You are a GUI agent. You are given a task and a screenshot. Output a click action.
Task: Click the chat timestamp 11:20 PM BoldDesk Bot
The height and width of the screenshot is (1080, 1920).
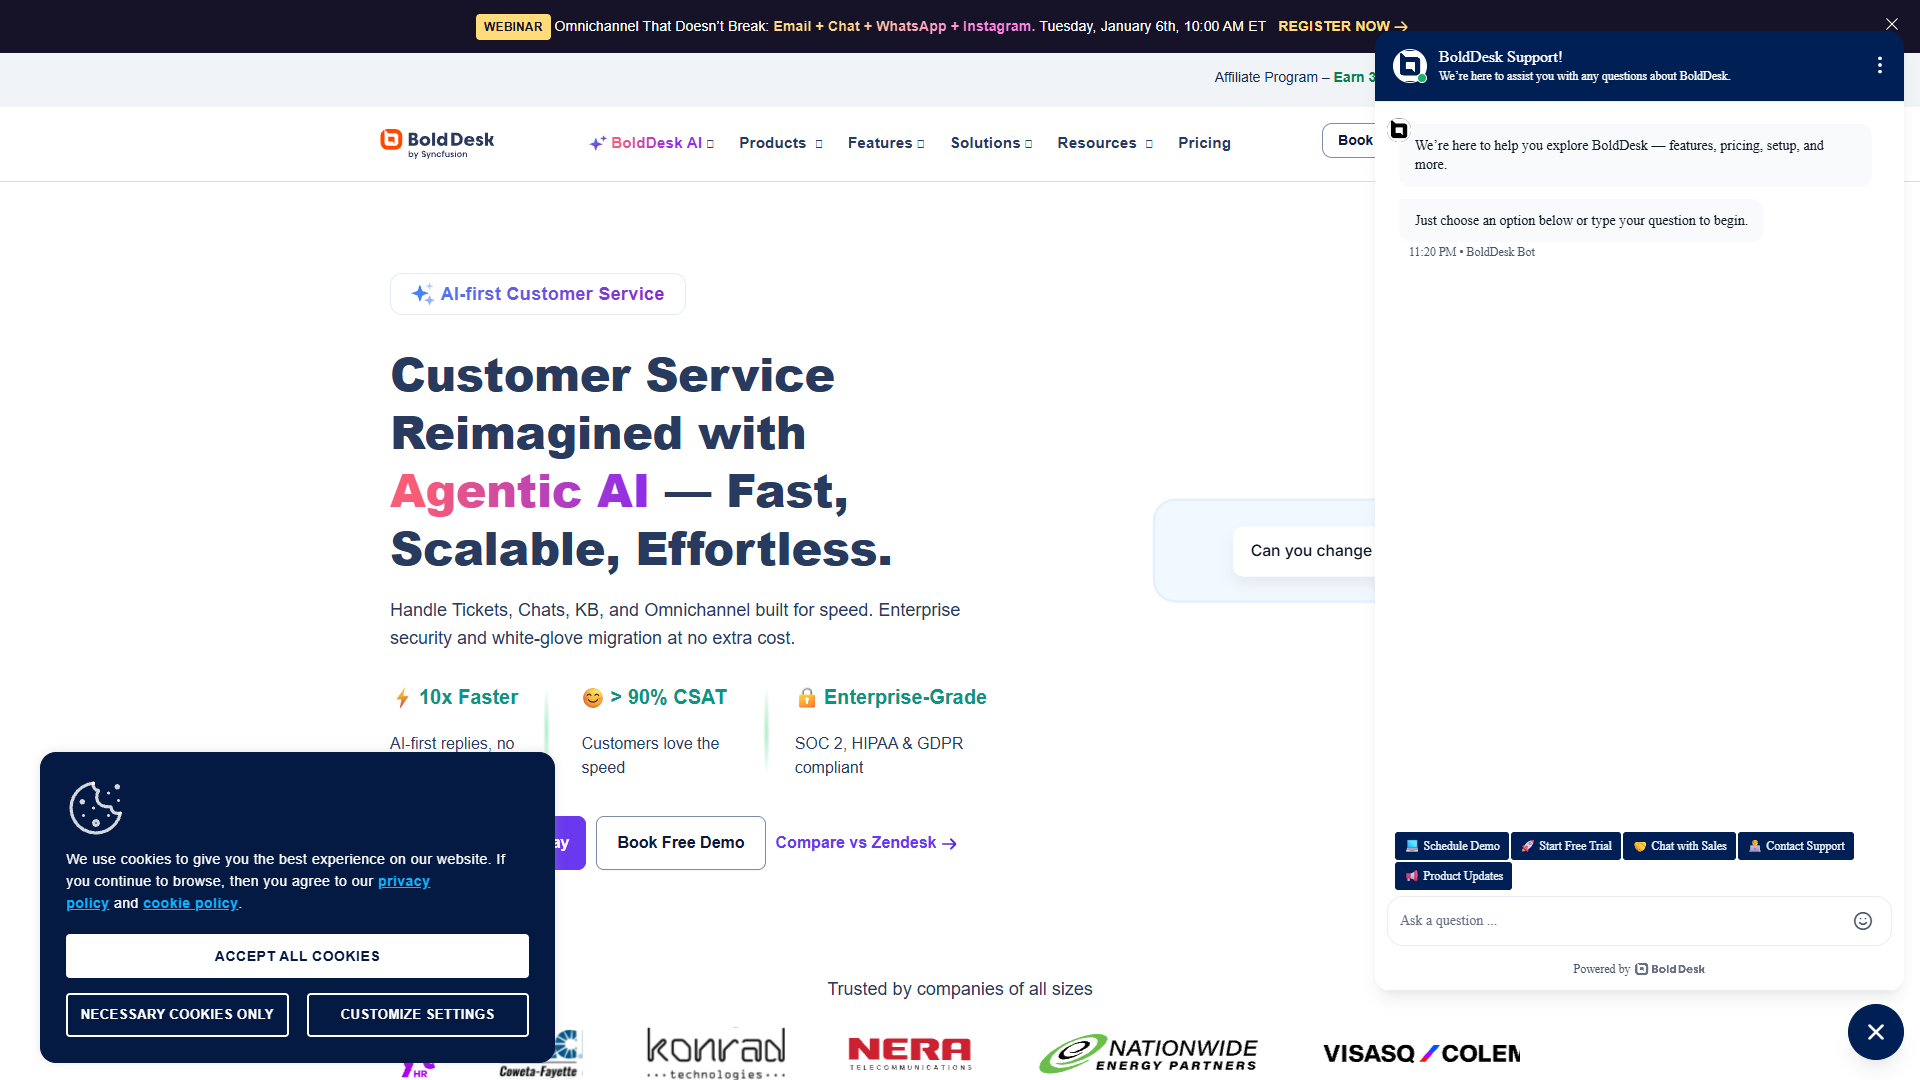1472,252
